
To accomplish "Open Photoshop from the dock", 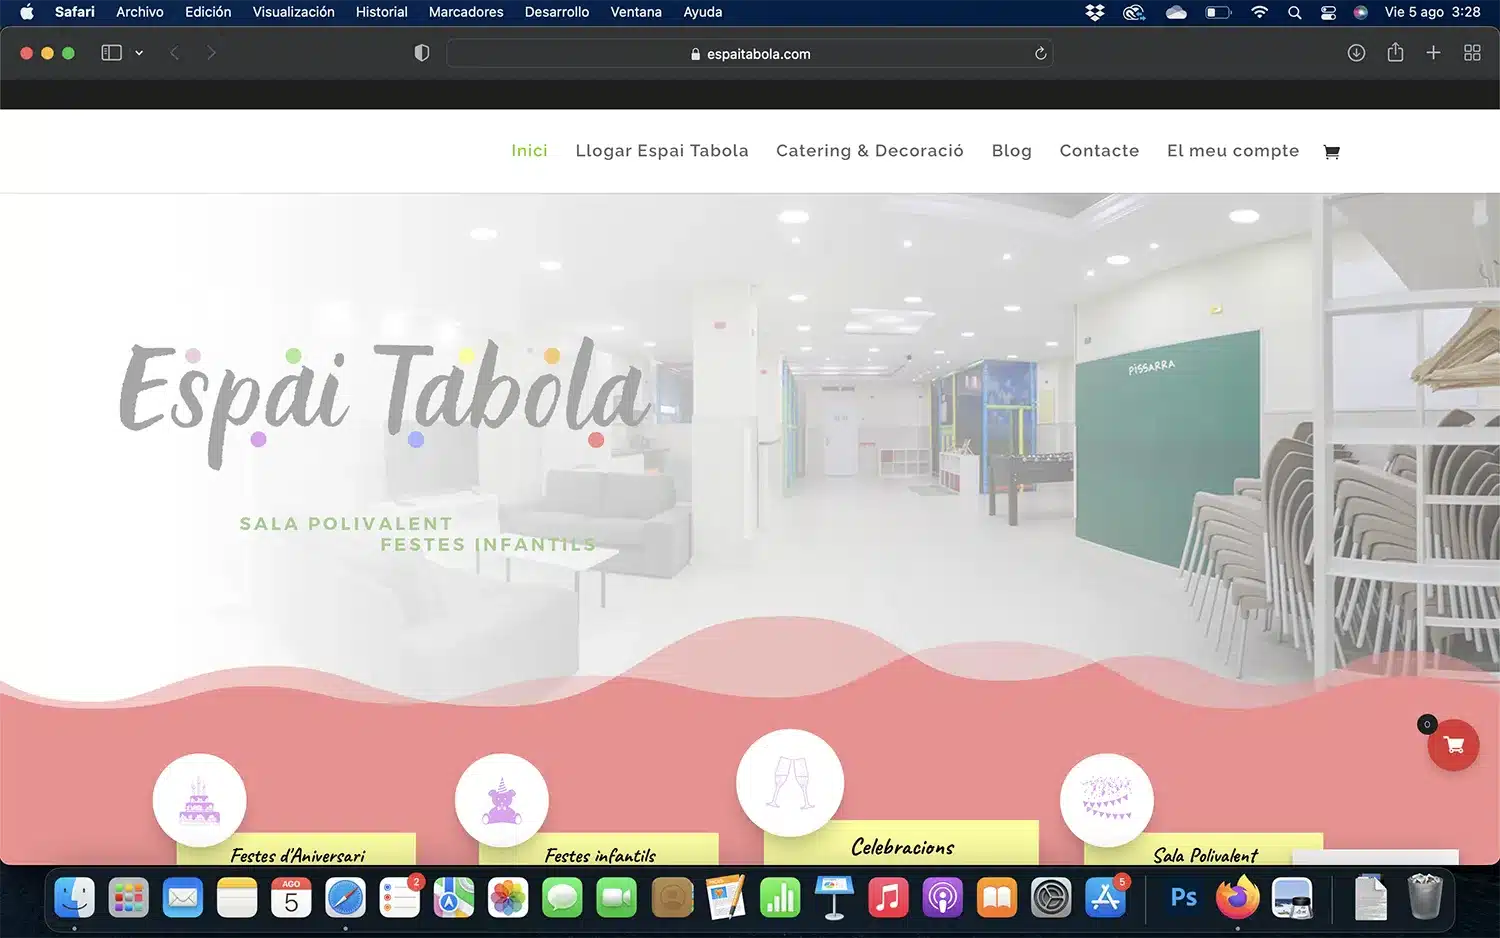I will click(1183, 898).
